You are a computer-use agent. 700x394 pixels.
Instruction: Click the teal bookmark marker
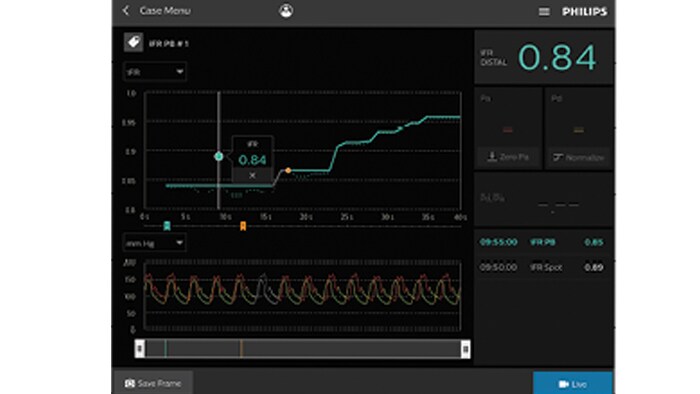[167, 226]
